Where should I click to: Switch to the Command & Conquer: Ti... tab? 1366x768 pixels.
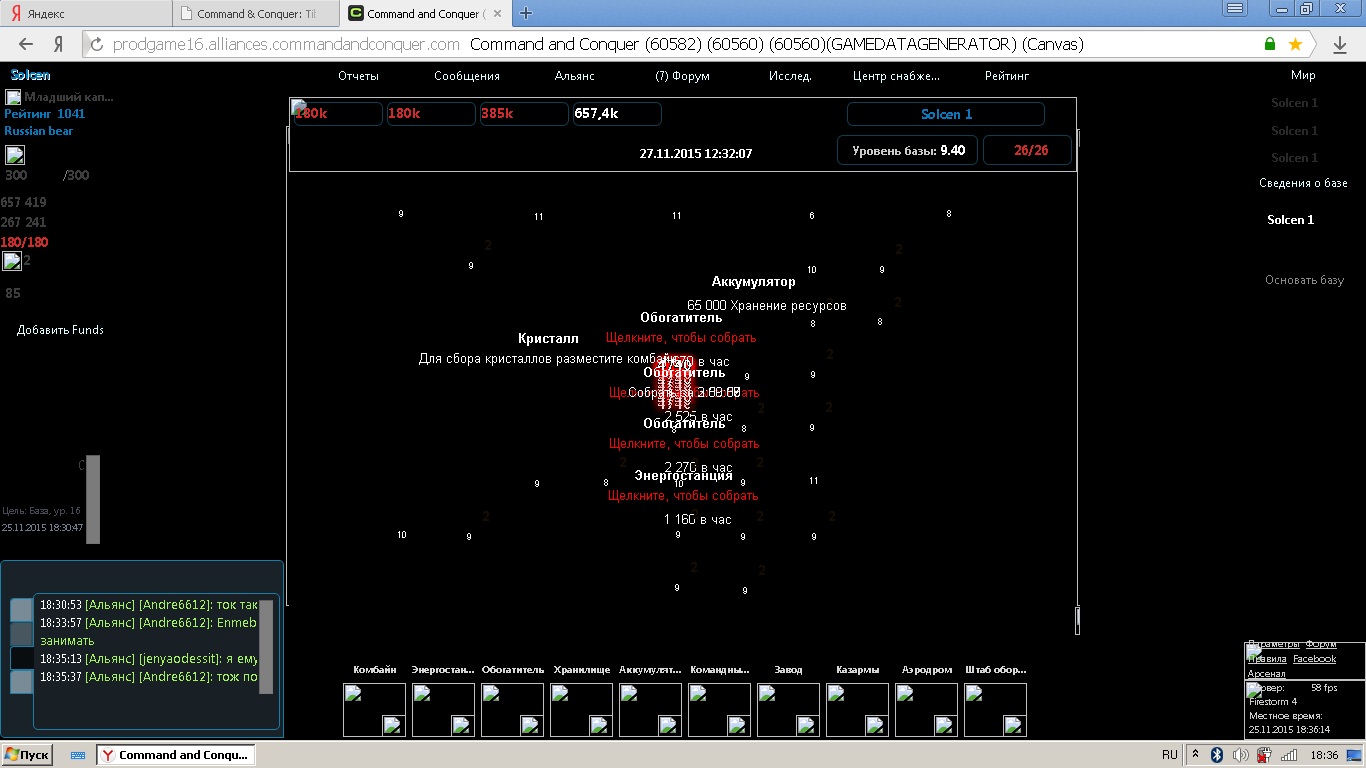(x=256, y=14)
